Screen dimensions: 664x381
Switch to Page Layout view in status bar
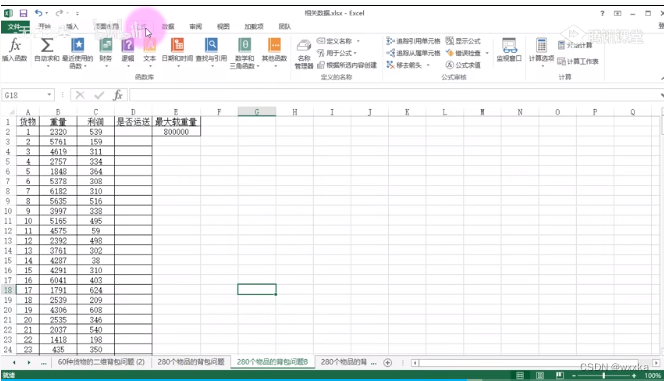pyautogui.click(x=540, y=375)
